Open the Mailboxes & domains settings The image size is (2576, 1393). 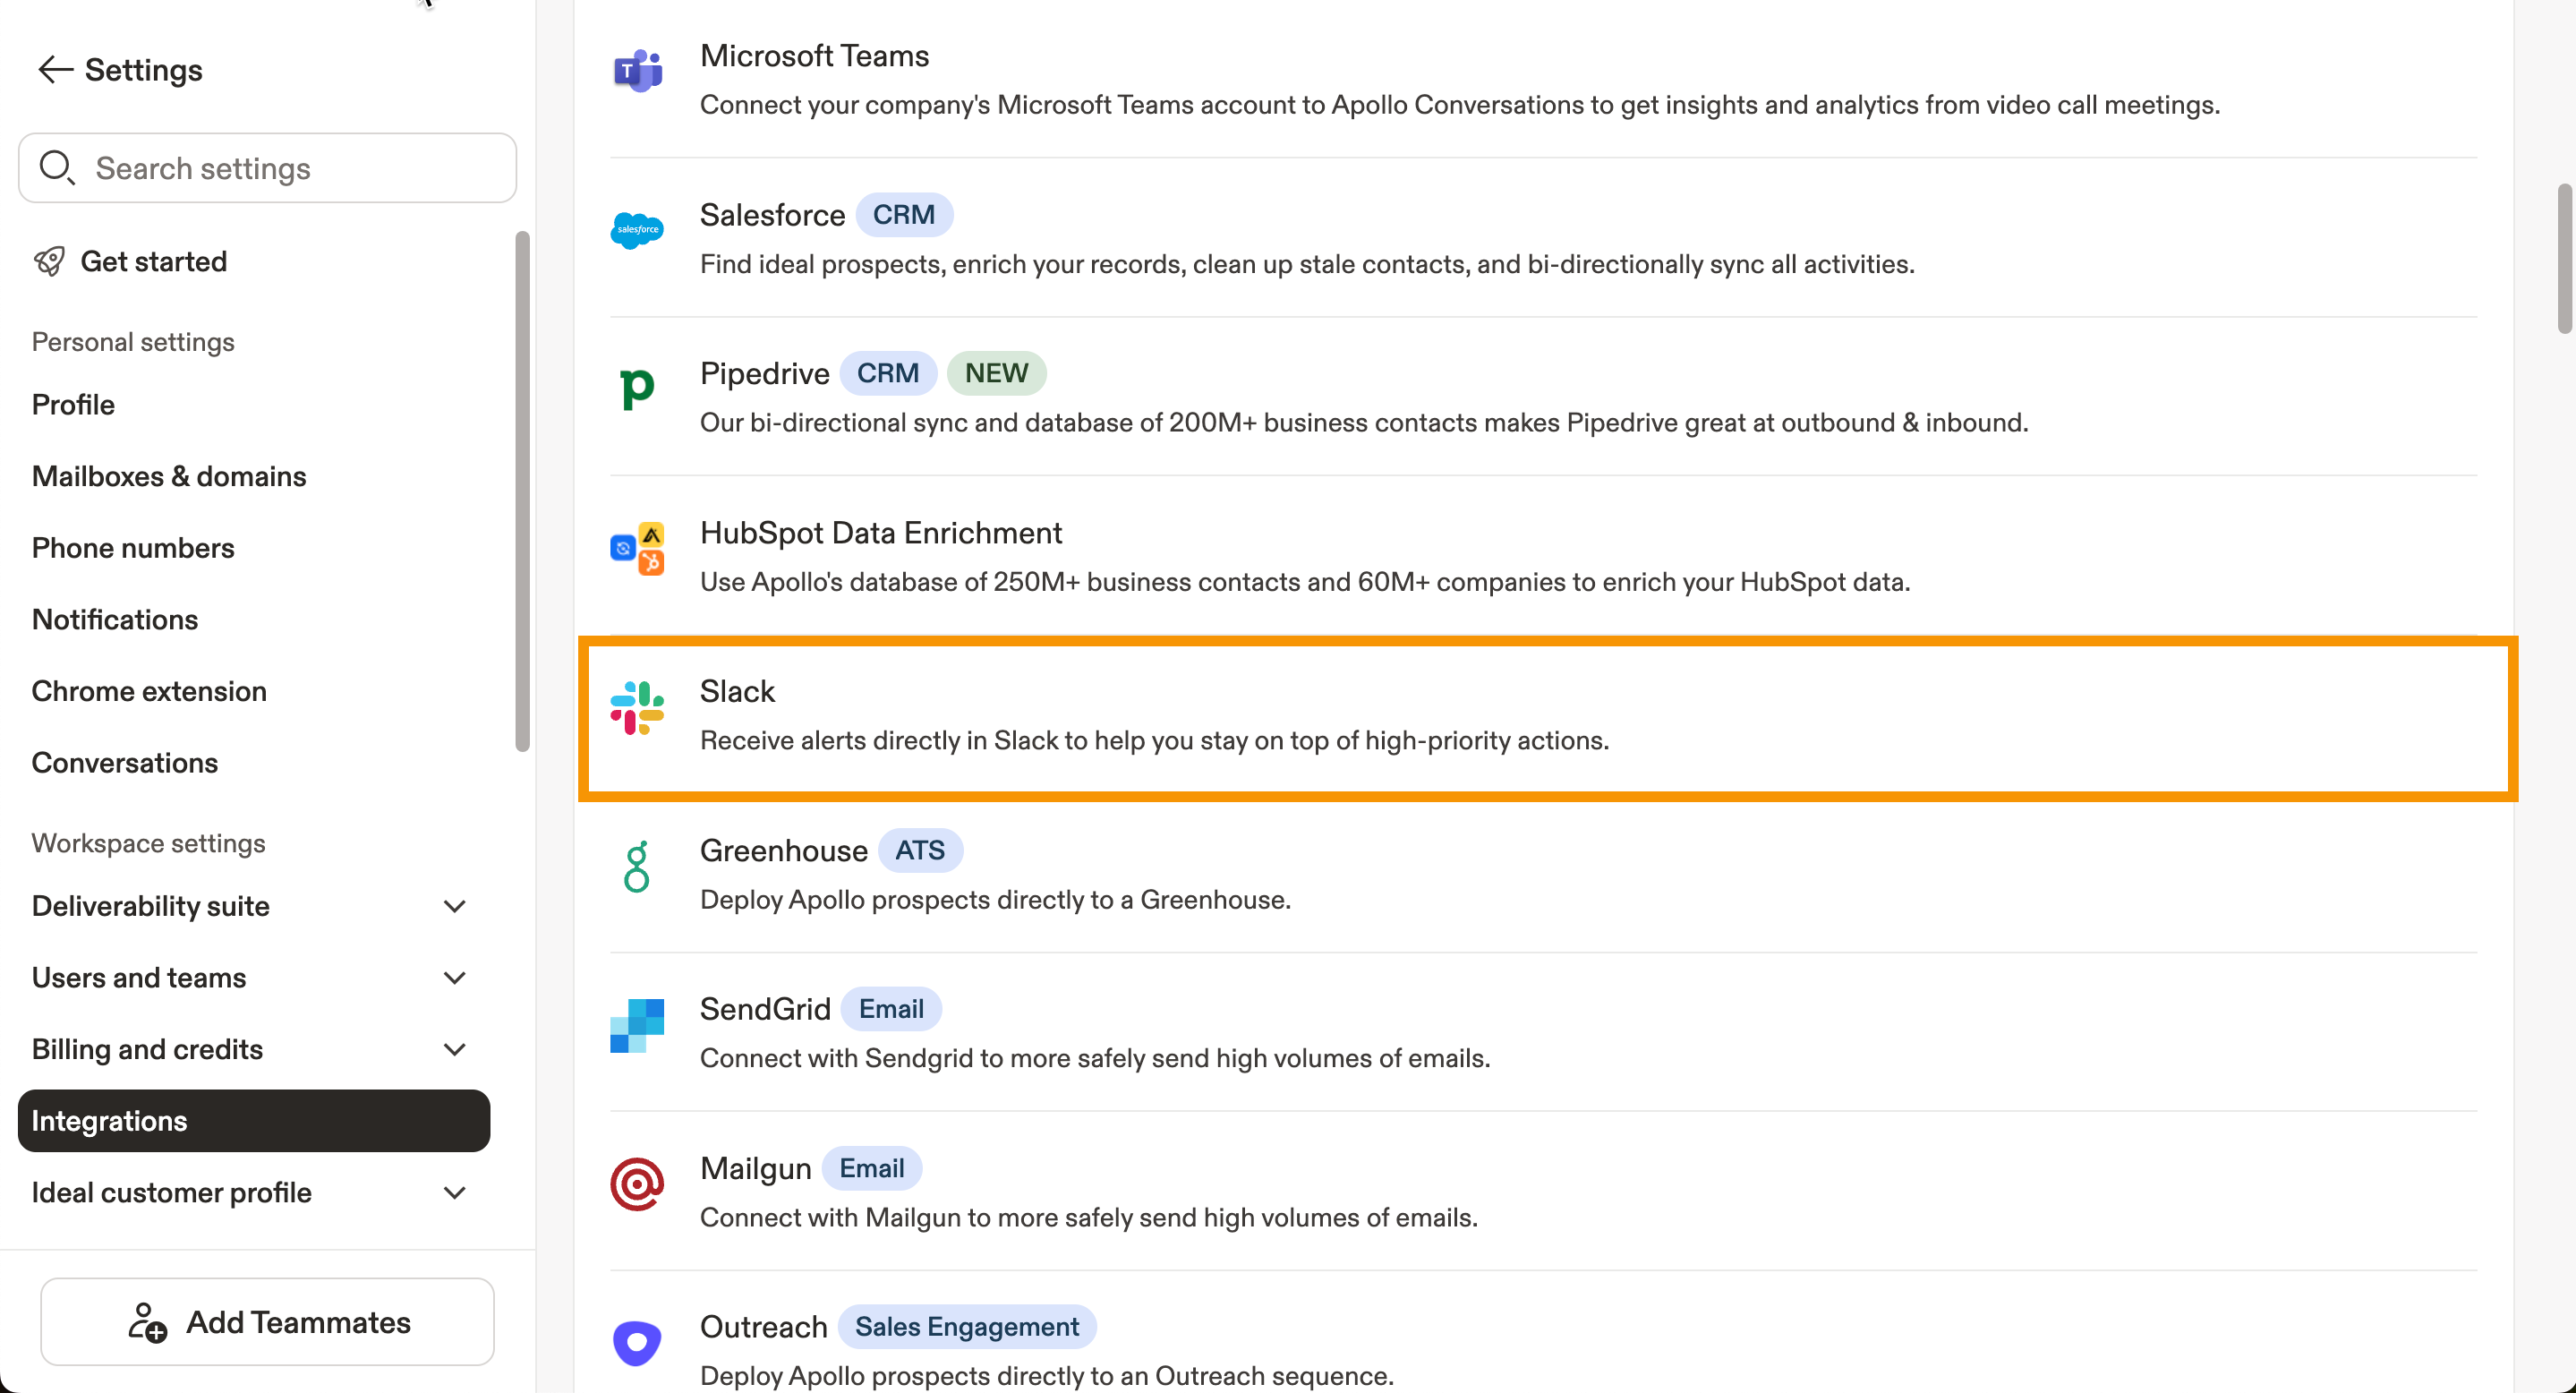tap(169, 476)
